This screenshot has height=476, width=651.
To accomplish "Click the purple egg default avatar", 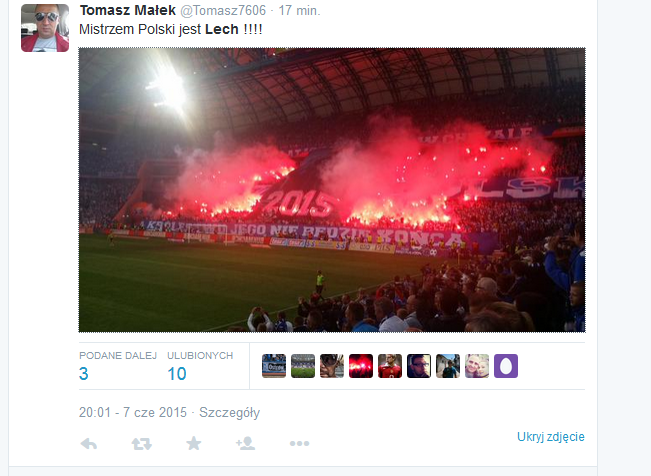I will point(506,366).
